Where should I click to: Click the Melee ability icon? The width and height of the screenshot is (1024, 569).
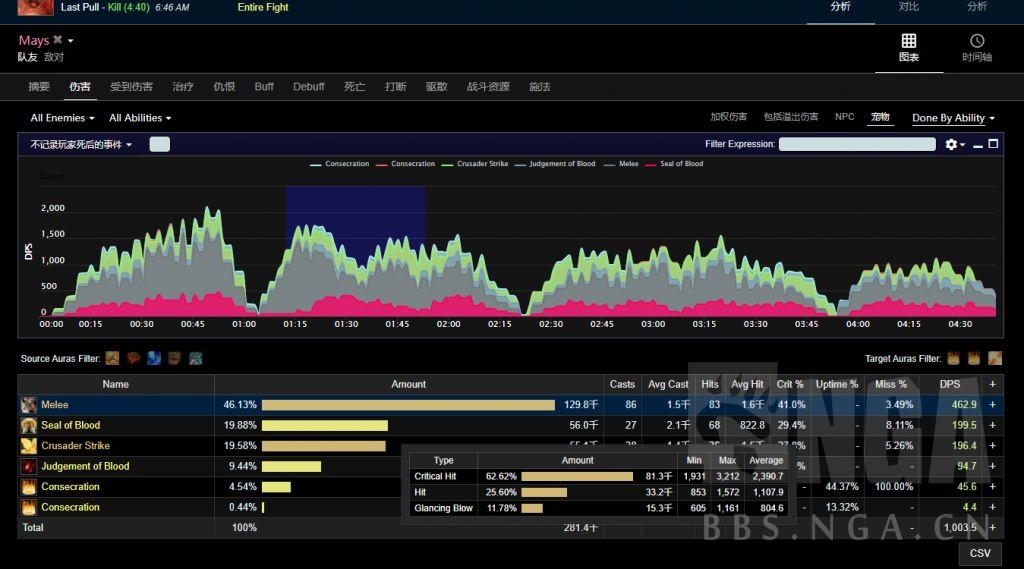[x=28, y=405]
